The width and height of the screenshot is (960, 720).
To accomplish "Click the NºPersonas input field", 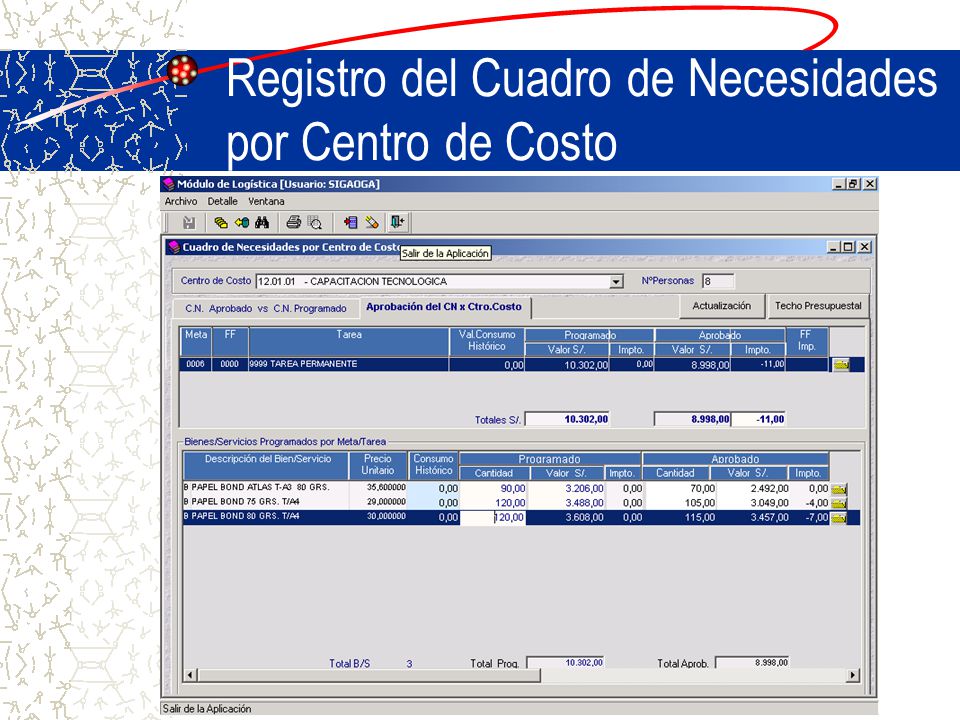I will [718, 282].
